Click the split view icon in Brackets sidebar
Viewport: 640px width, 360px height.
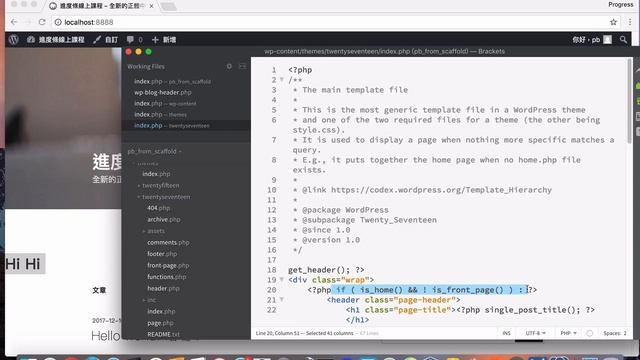tap(242, 66)
